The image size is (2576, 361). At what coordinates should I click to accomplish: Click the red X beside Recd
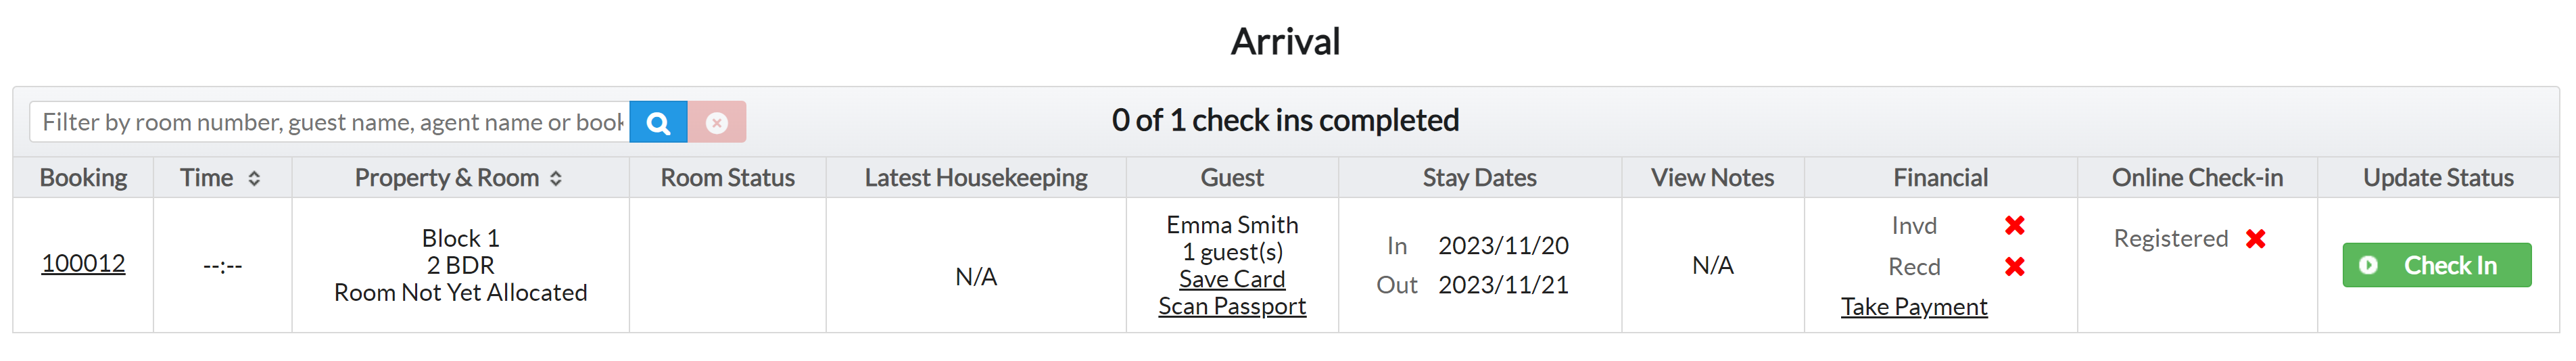pos(2014,267)
